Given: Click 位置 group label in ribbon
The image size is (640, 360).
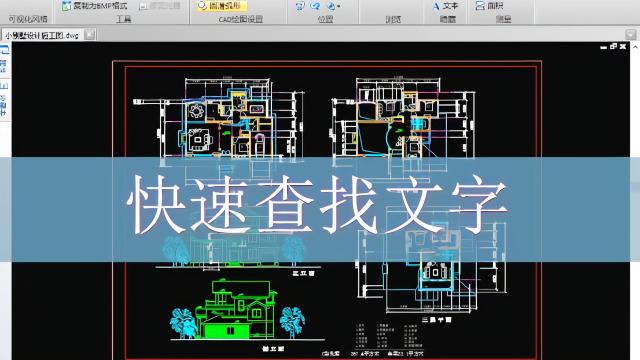Looking at the screenshot, I should click(x=325, y=19).
